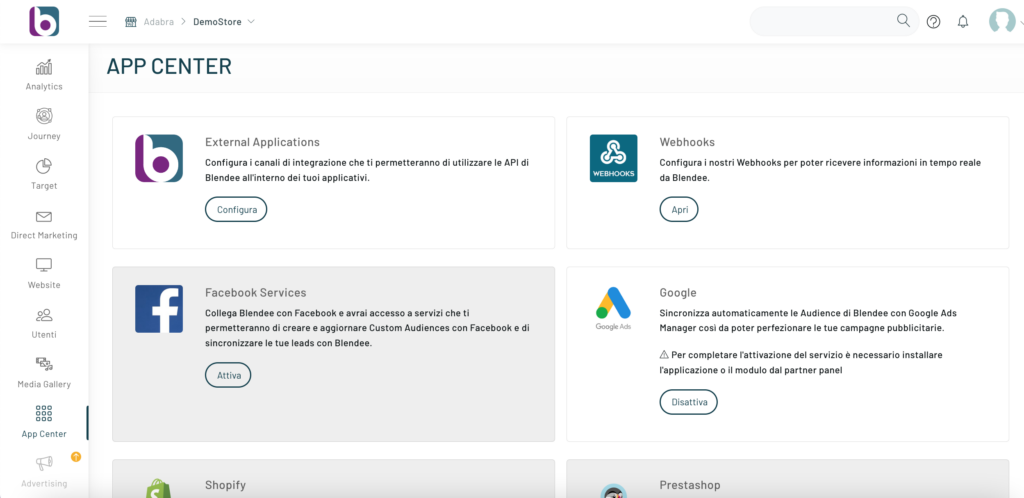Click Configura for External Applications
The width and height of the screenshot is (1024, 498).
pyautogui.click(x=236, y=209)
